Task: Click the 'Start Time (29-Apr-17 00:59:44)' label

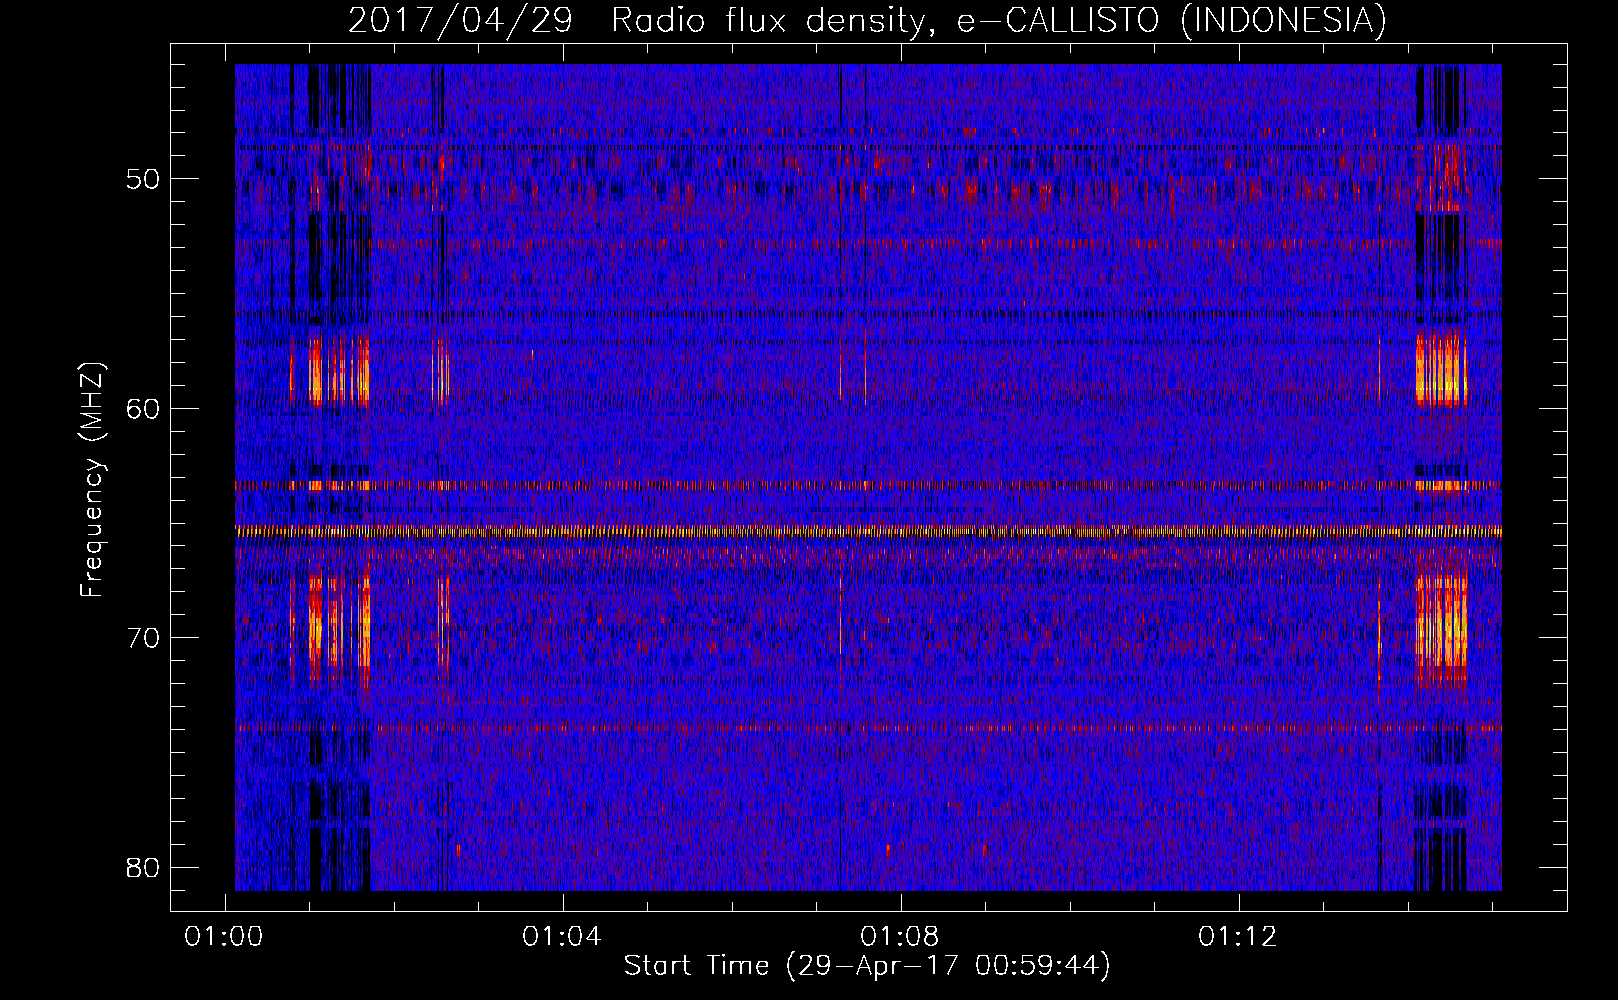Action: click(x=867, y=966)
